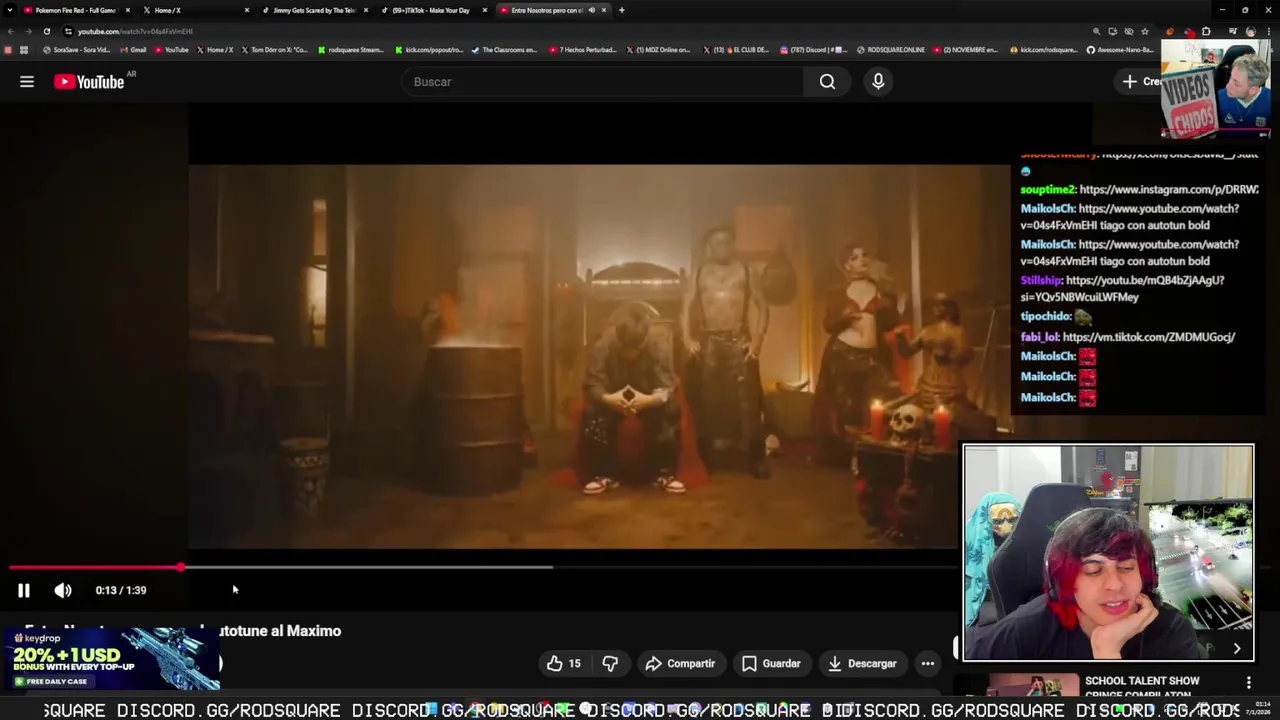Mute the video using the speaker icon
Image resolution: width=1280 pixels, height=720 pixels.
pos(63,590)
